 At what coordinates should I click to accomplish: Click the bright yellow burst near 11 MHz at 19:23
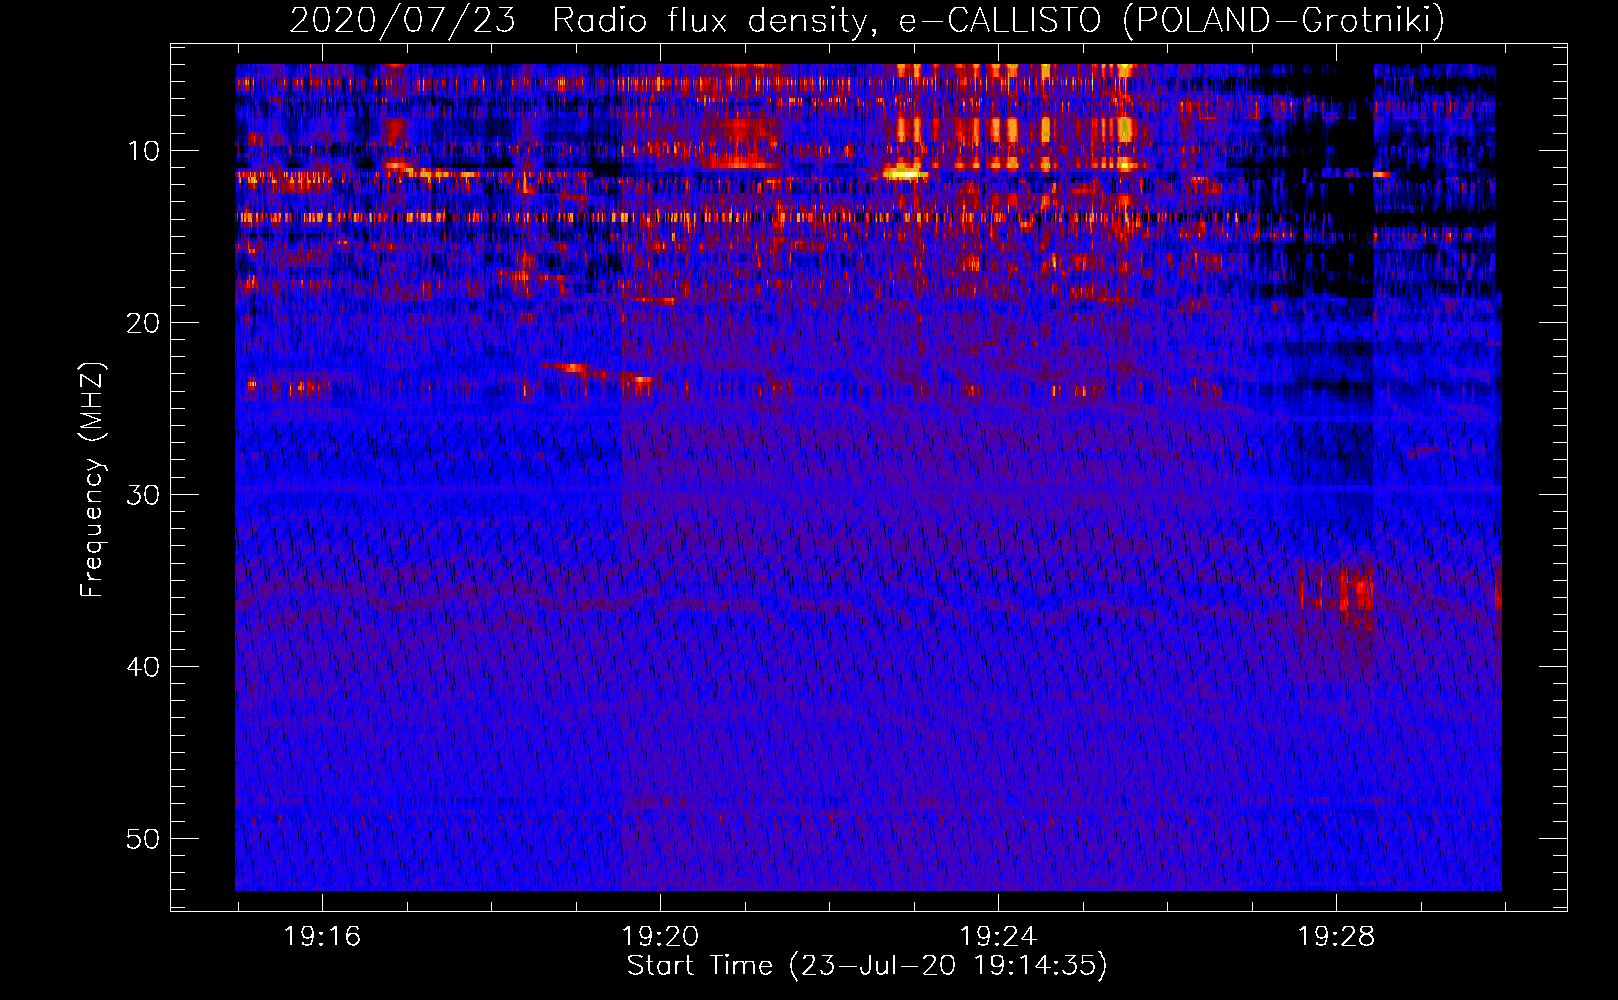point(906,174)
